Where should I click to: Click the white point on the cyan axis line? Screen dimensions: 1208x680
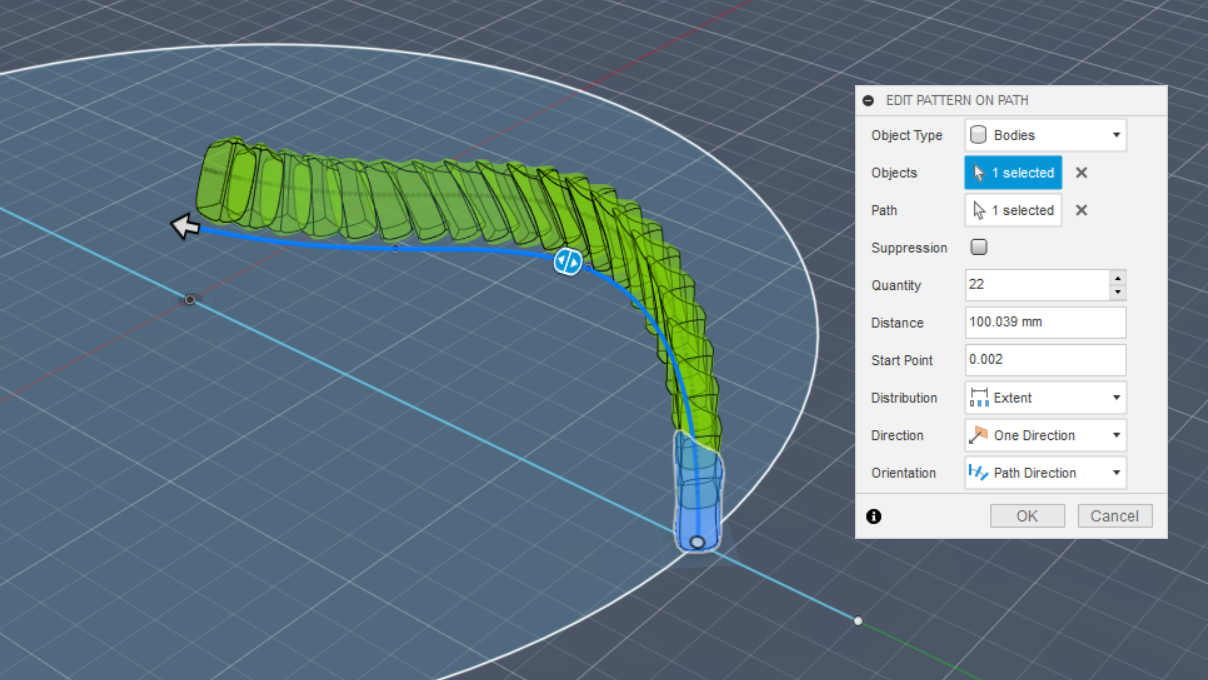[858, 621]
